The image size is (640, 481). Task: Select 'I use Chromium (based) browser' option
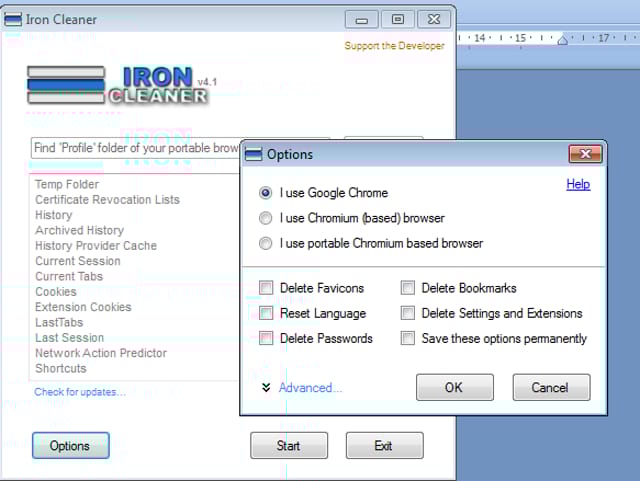pyautogui.click(x=265, y=218)
